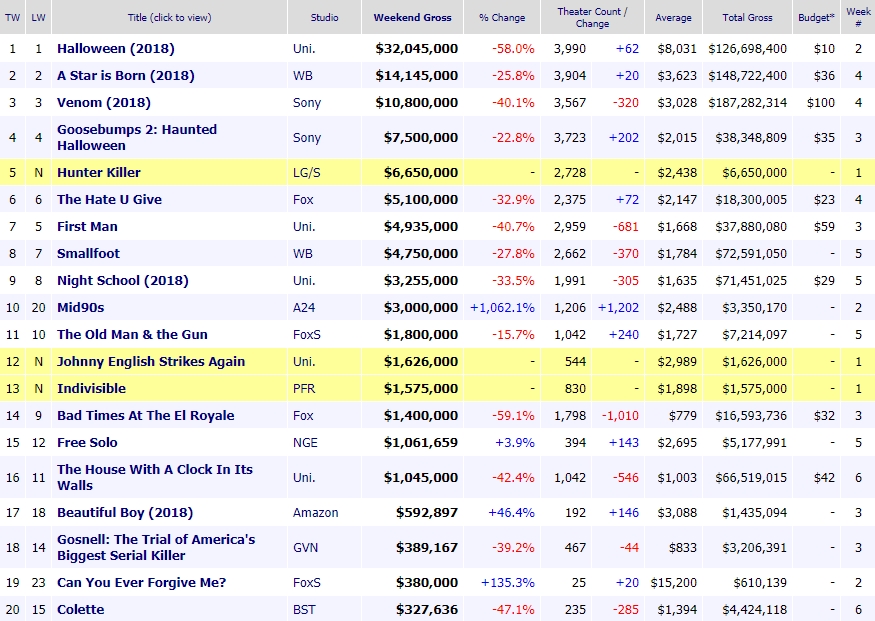Screen dimensions: 875x621
Task: Click the theater count 2,728 for Hunter Killer
Action: (x=570, y=172)
